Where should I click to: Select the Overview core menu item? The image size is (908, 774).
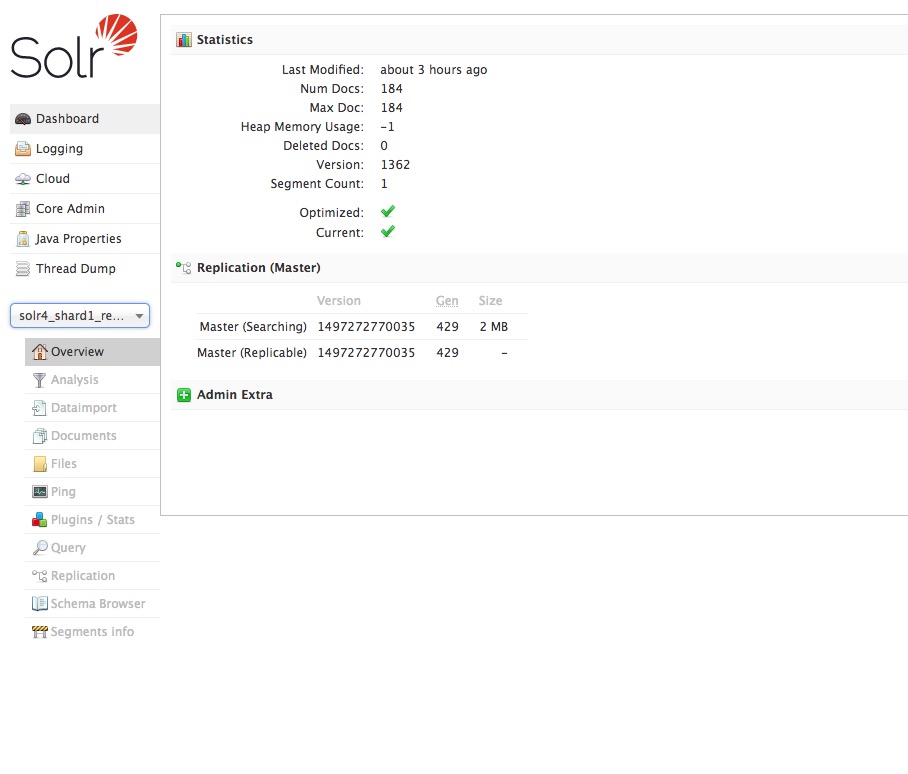point(92,351)
